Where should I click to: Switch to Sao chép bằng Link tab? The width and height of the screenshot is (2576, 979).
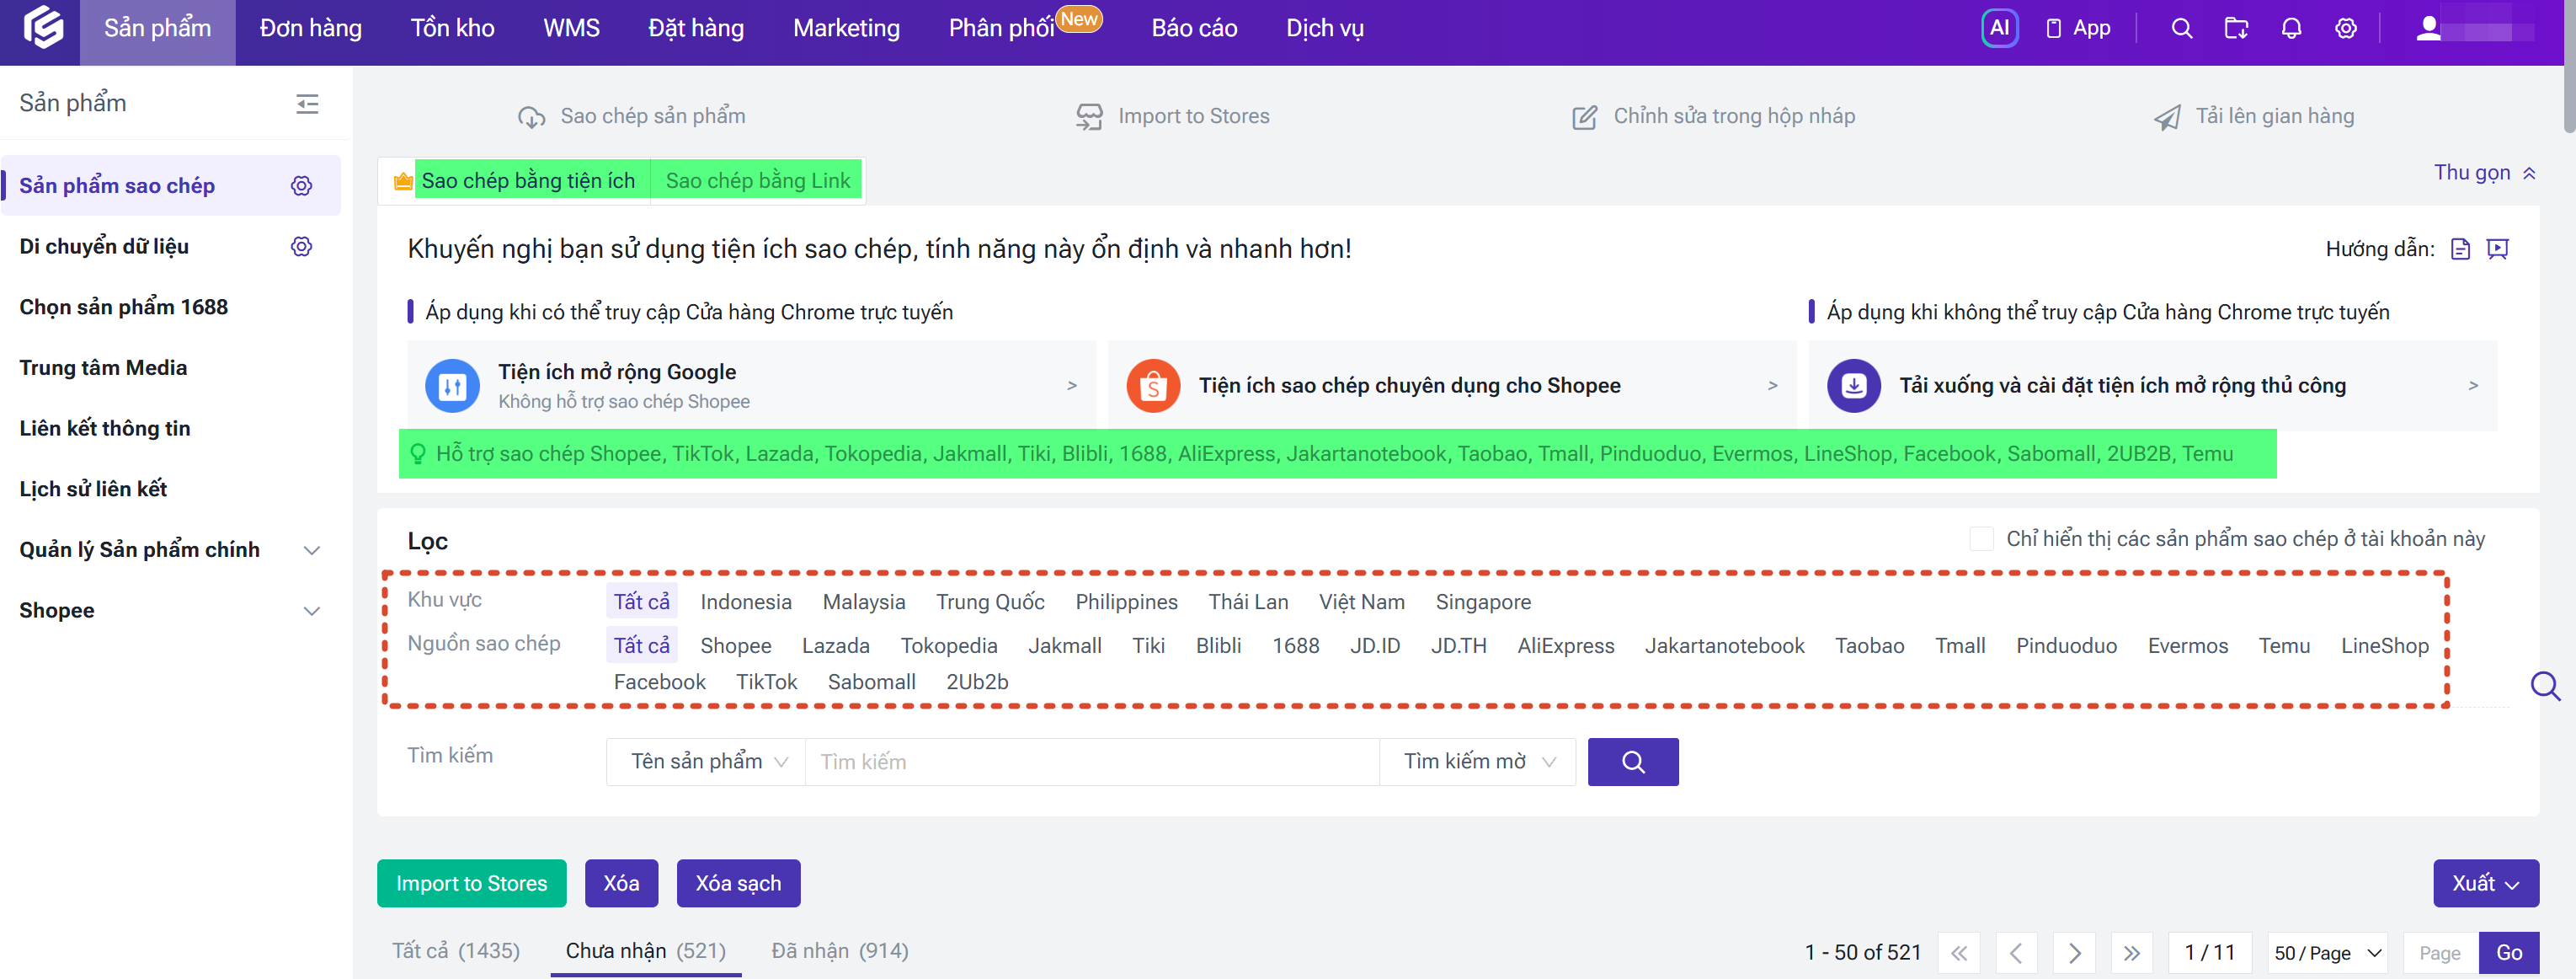[x=757, y=181]
